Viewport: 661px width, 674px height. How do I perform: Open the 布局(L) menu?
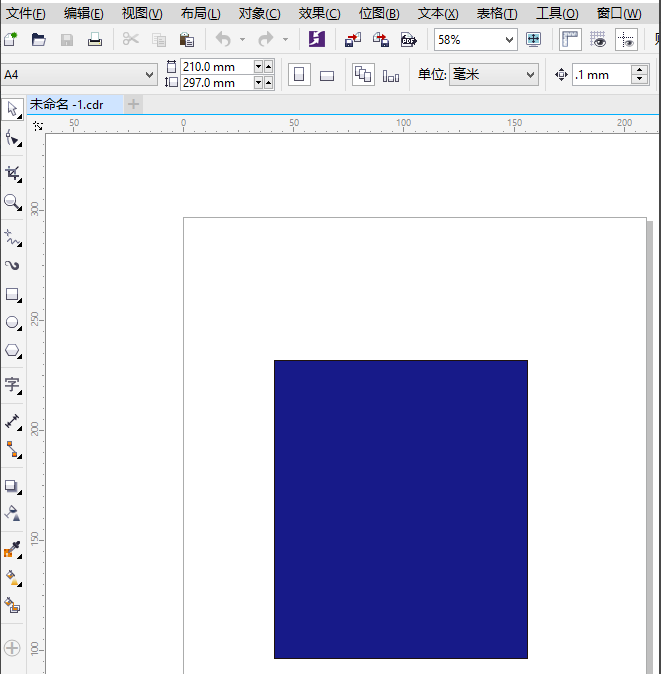coord(201,14)
